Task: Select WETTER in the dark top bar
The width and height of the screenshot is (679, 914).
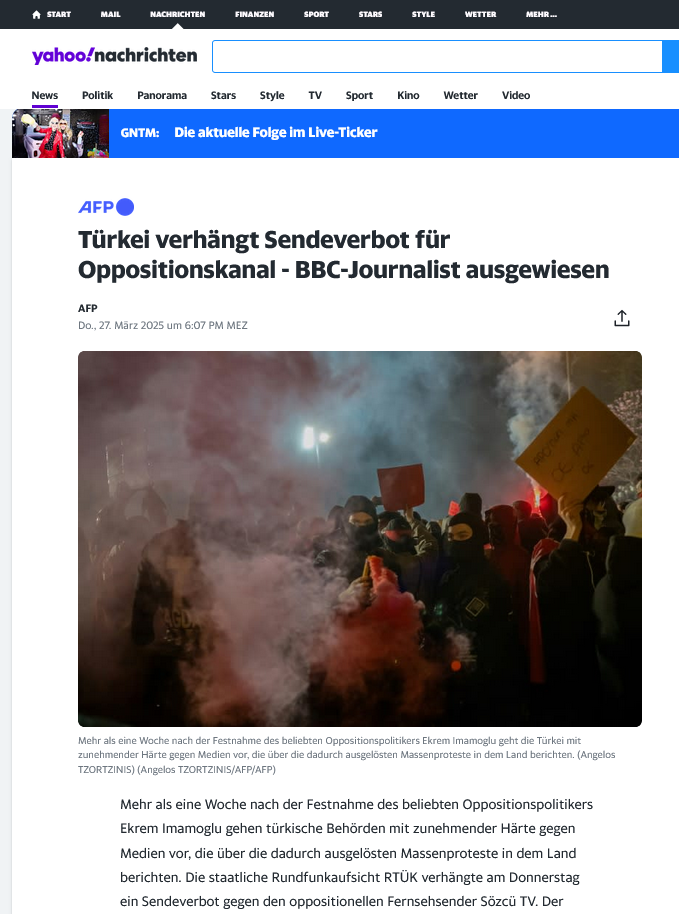Action: (480, 15)
